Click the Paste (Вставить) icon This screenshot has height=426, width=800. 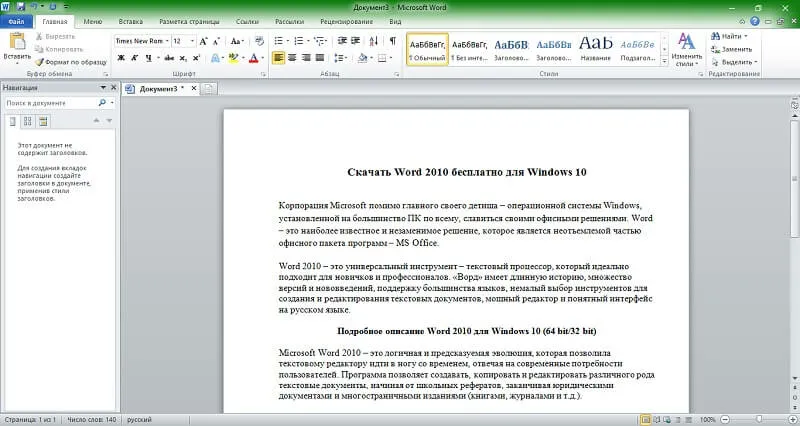pos(17,42)
